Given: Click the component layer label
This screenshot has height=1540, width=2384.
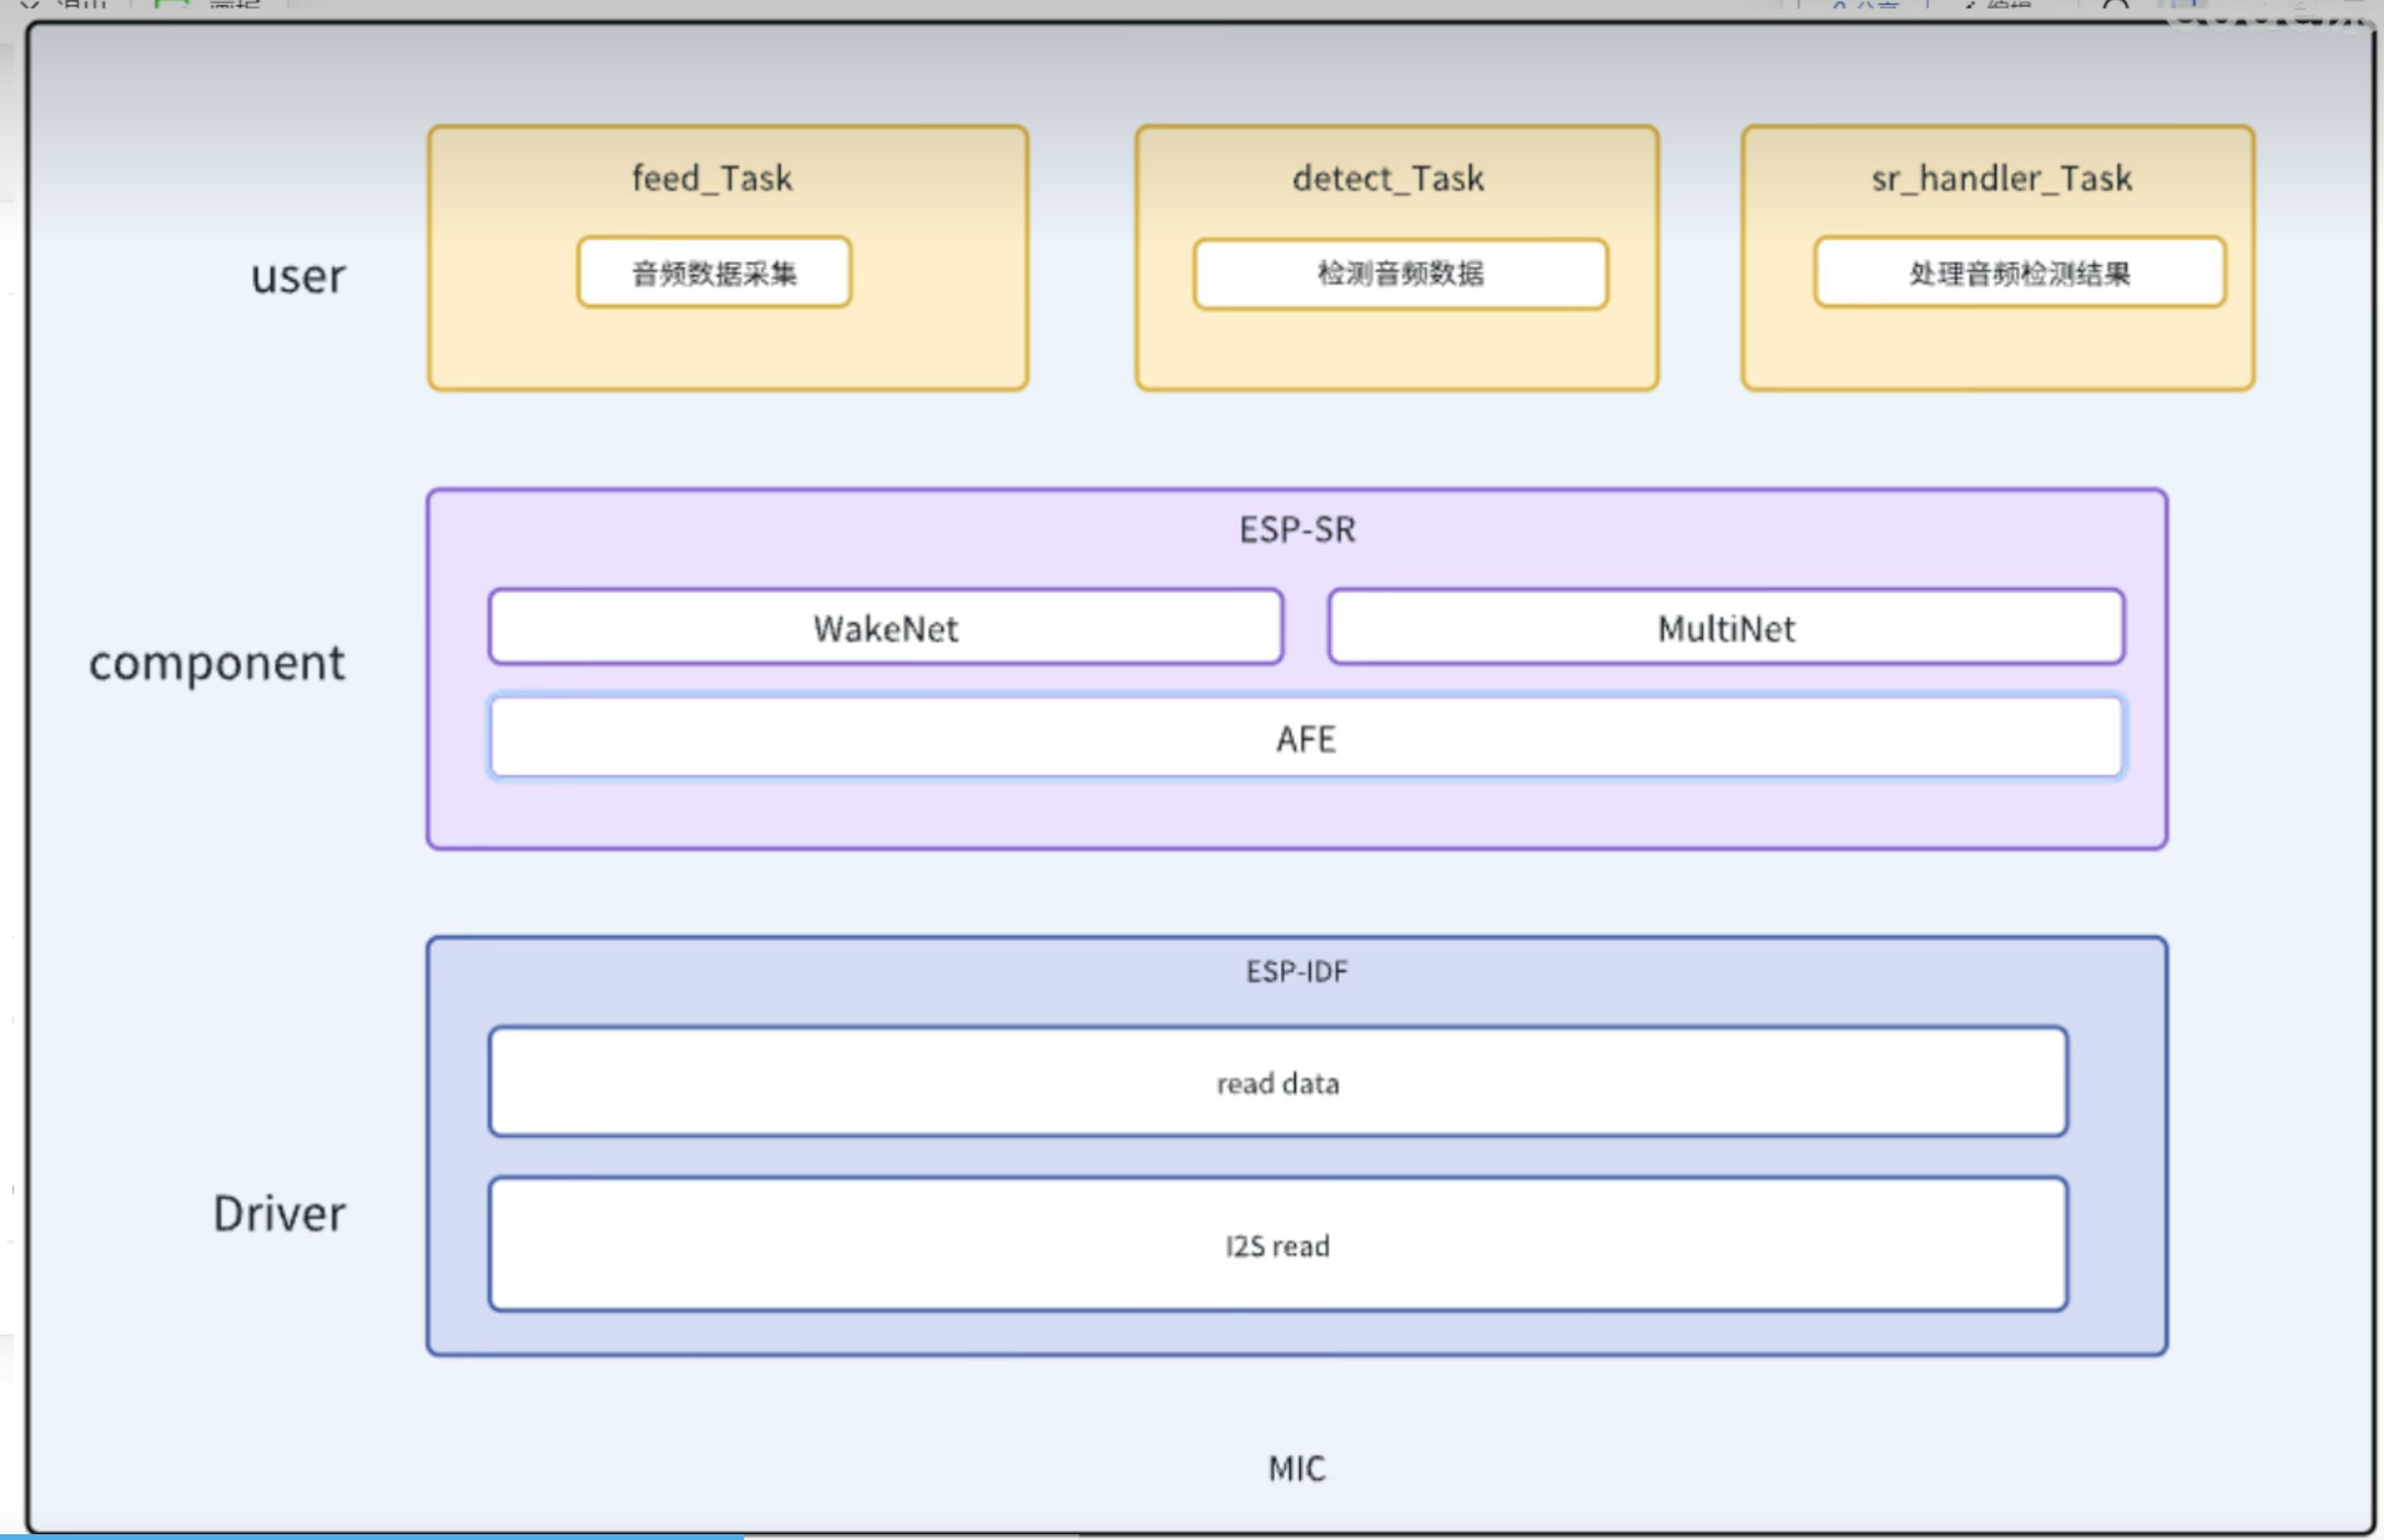Looking at the screenshot, I should tap(217, 663).
